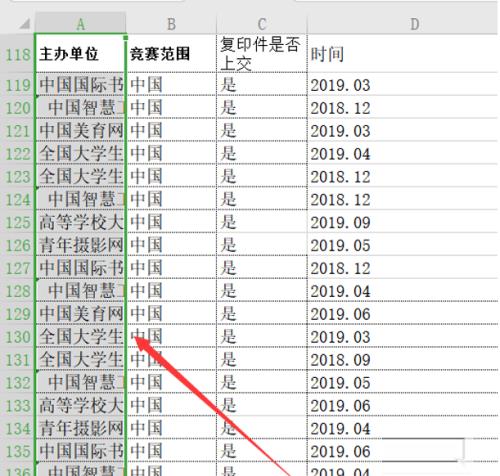Select row header 122
The width and height of the screenshot is (500, 476).
click(x=17, y=153)
